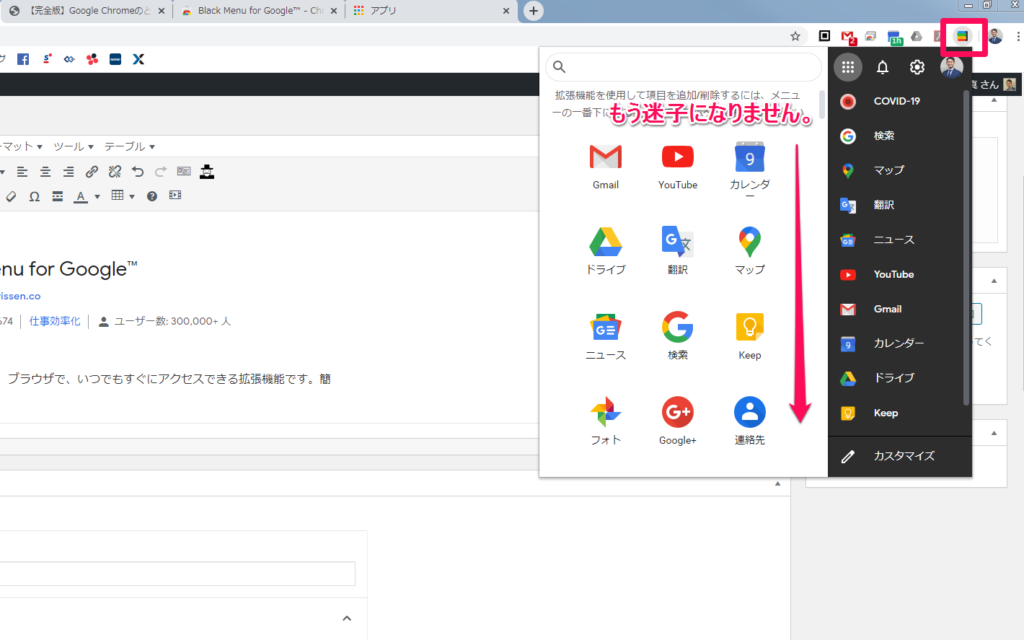Open the 仕事効率化 category link
The height and width of the screenshot is (640, 1024).
[x=55, y=322]
